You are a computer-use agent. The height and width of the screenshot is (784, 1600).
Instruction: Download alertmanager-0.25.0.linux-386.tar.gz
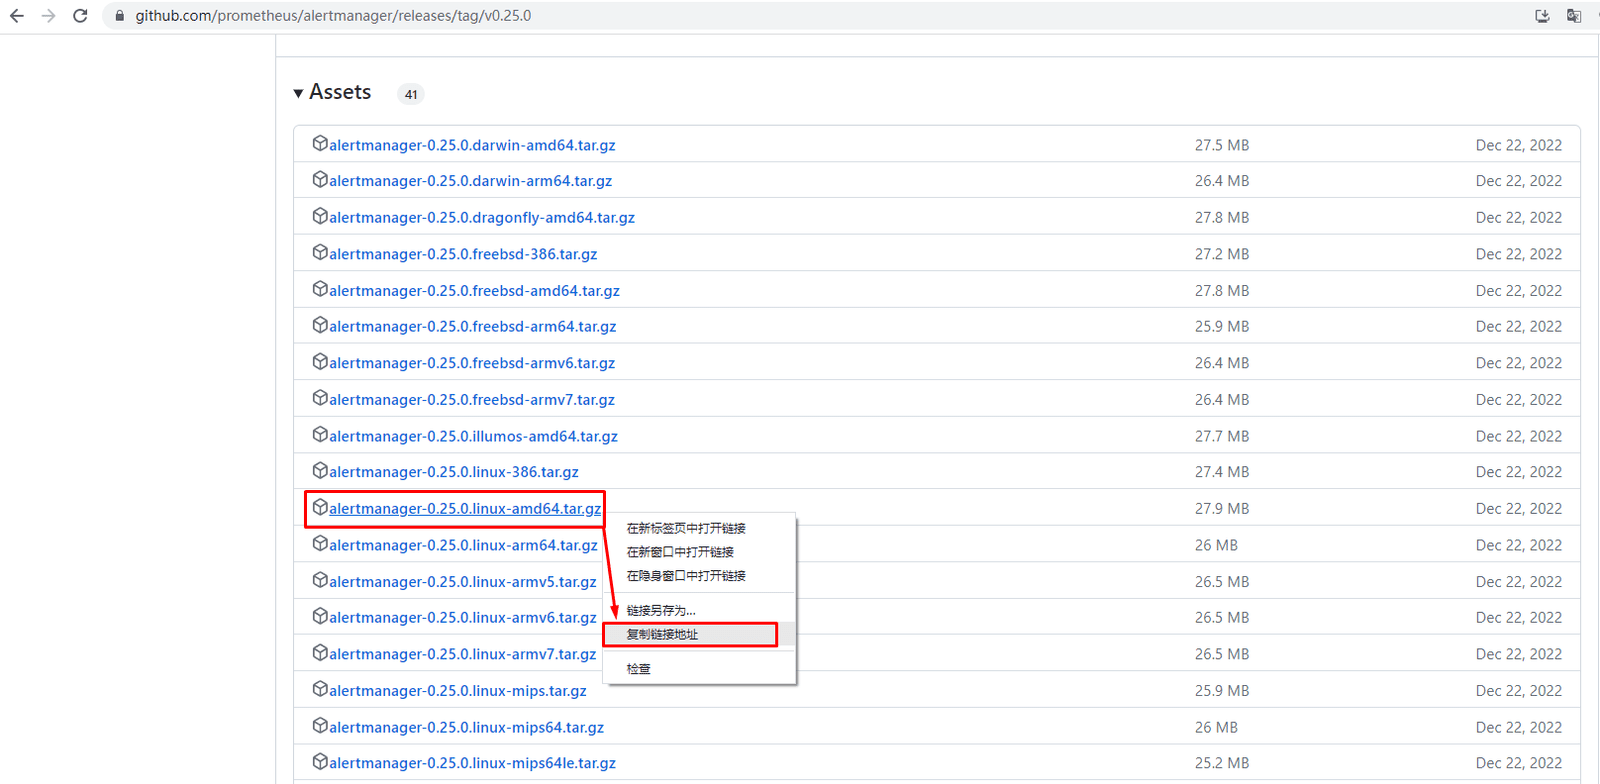pyautogui.click(x=454, y=472)
